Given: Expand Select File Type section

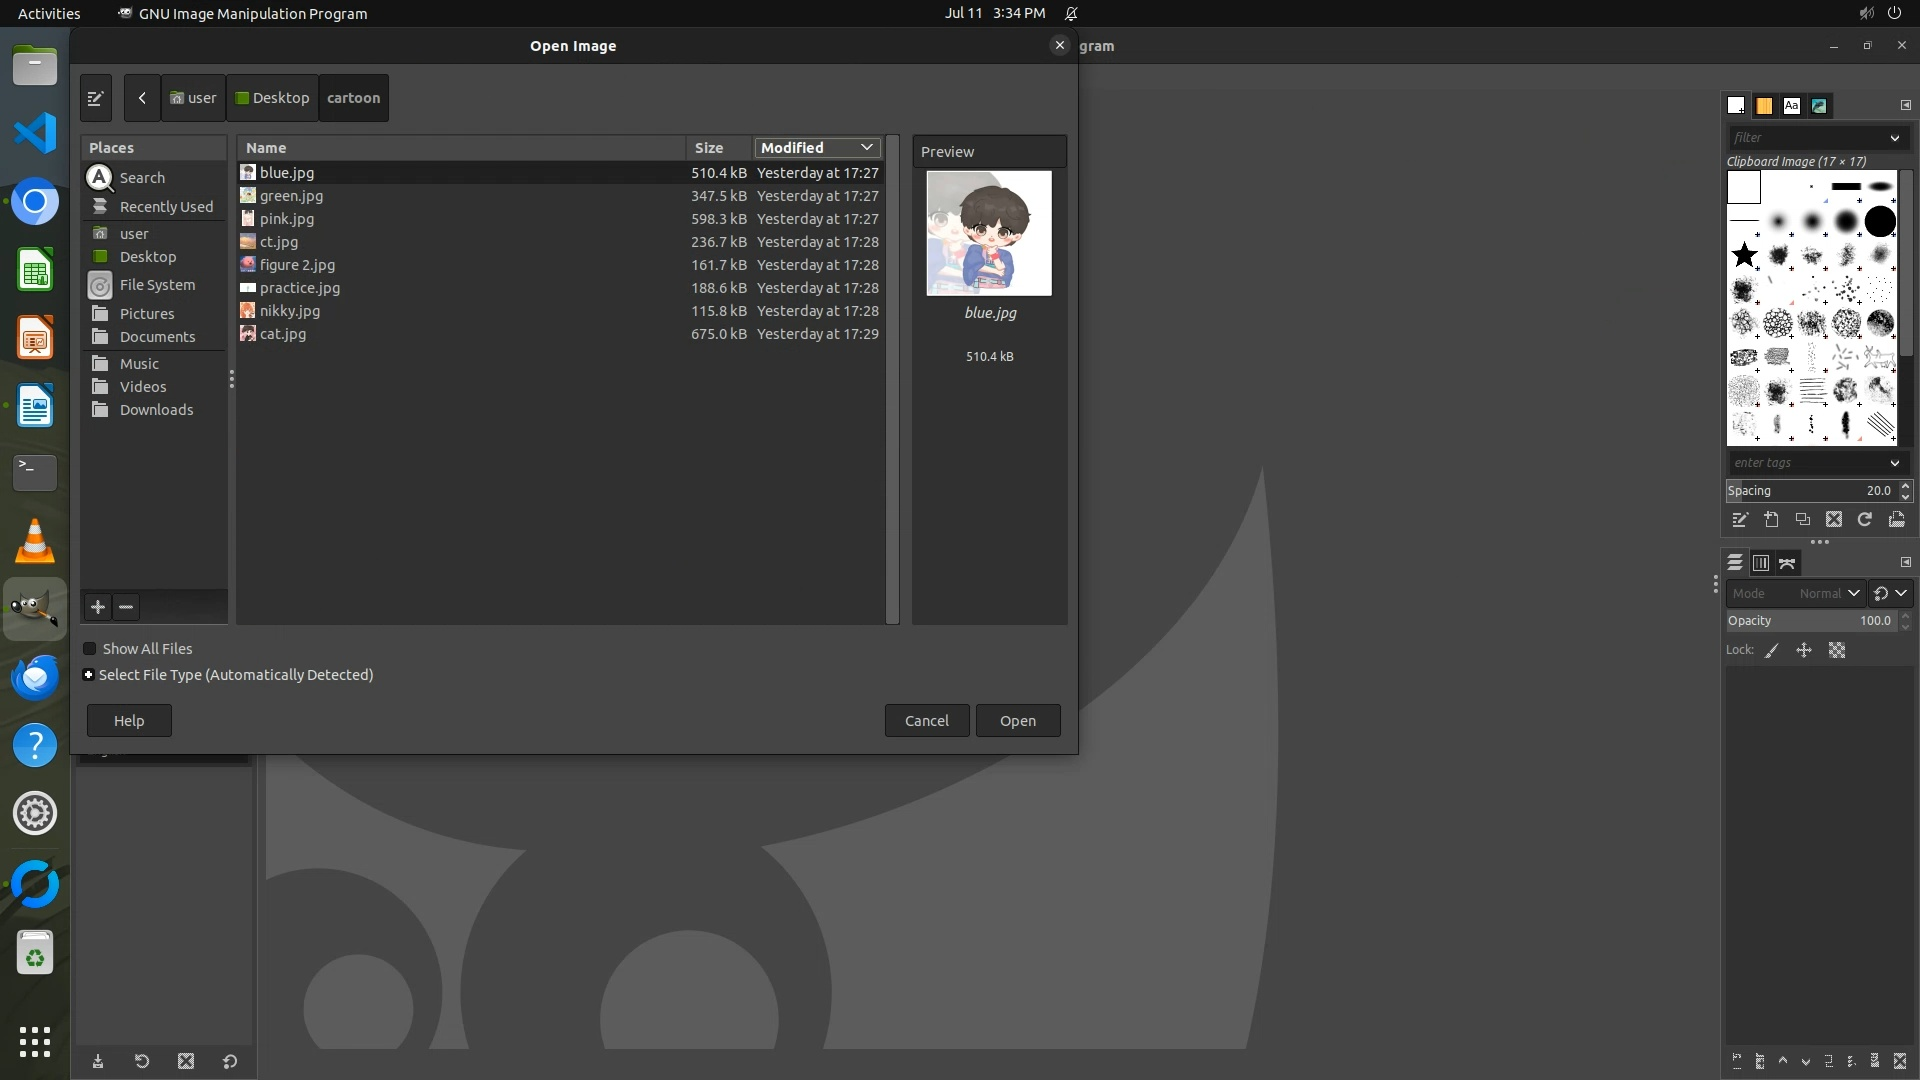Looking at the screenshot, I should click(89, 675).
